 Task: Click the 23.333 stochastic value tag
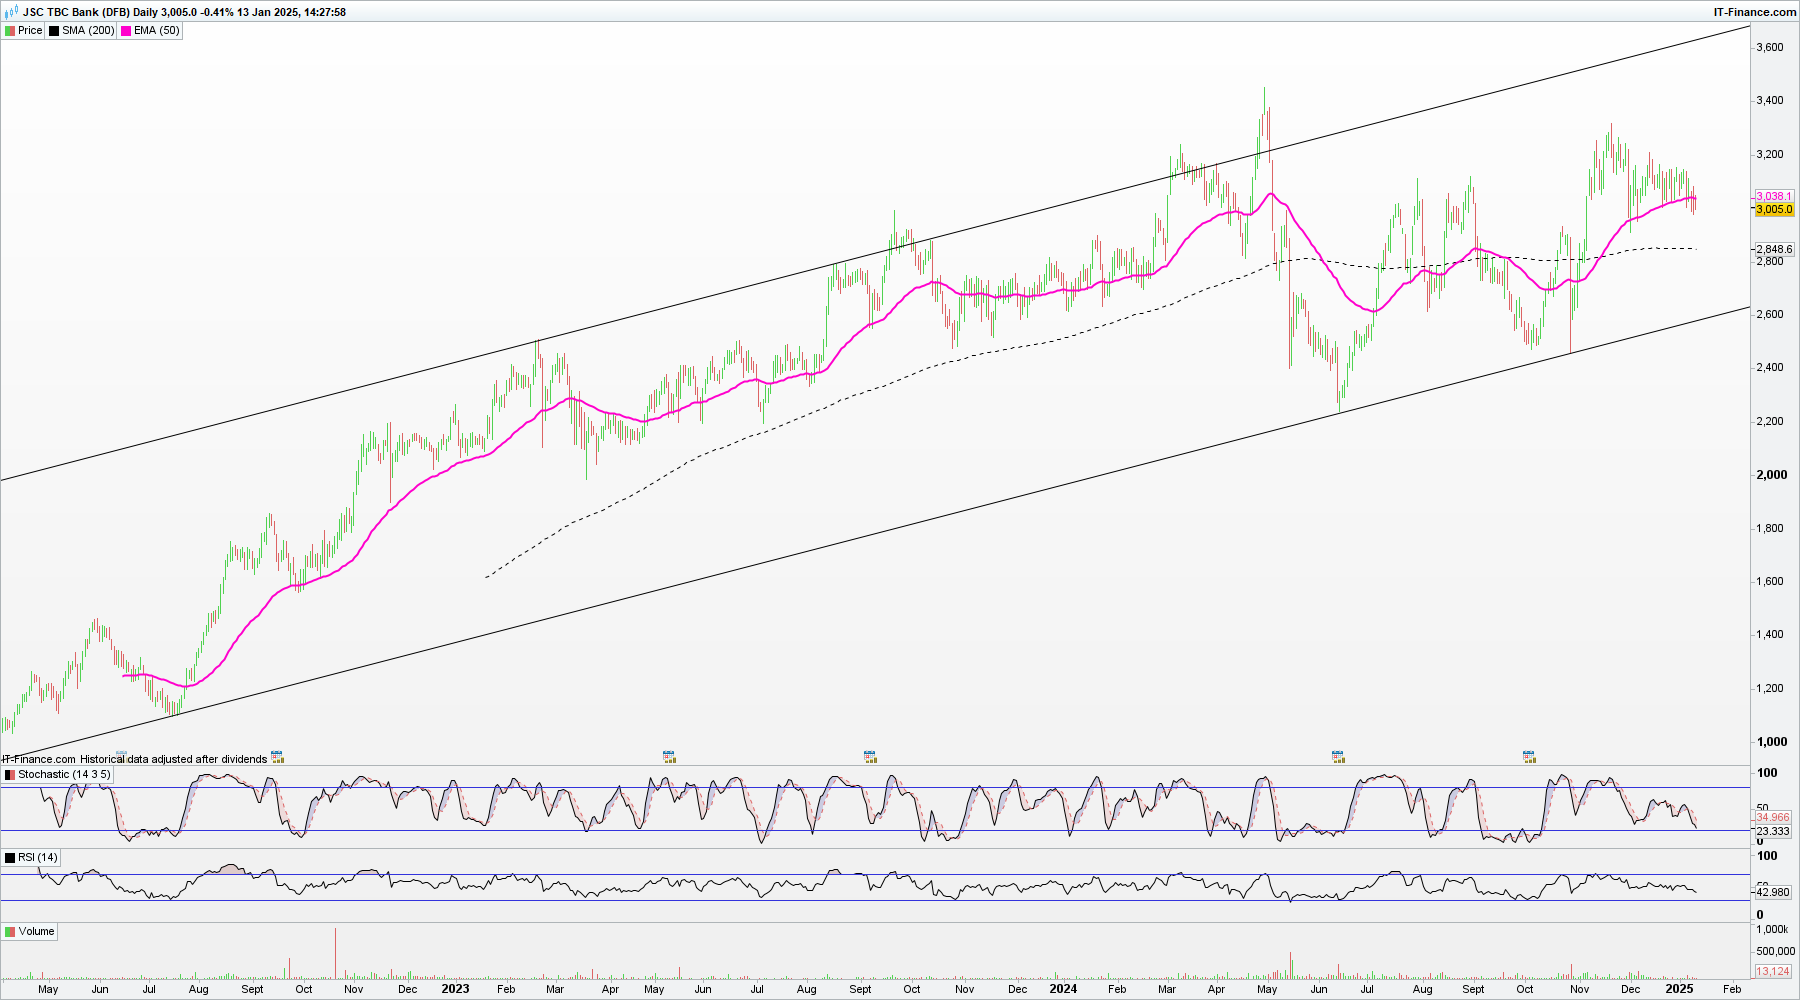click(1773, 832)
